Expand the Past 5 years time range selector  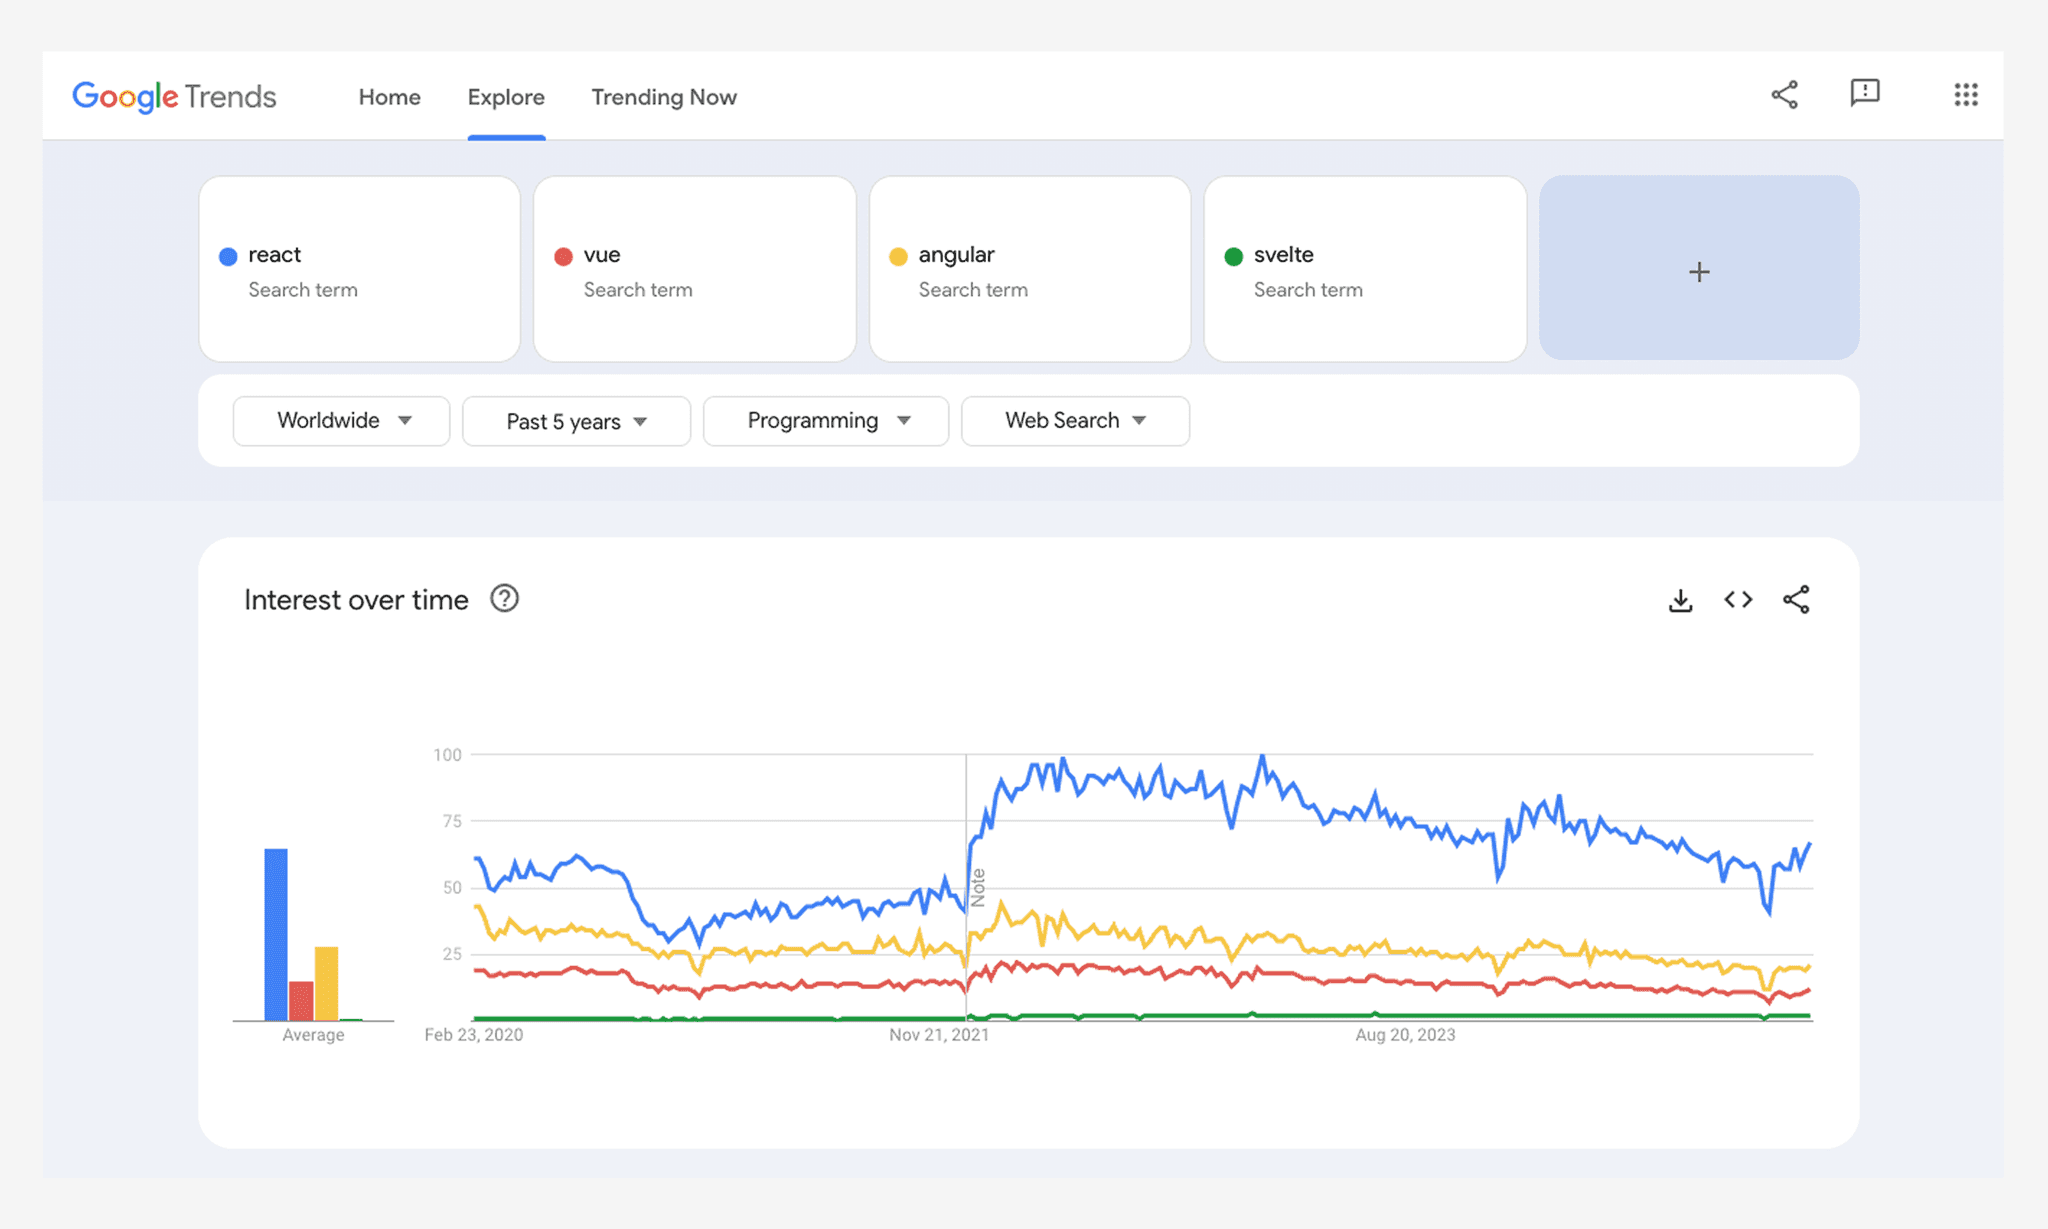pos(576,421)
